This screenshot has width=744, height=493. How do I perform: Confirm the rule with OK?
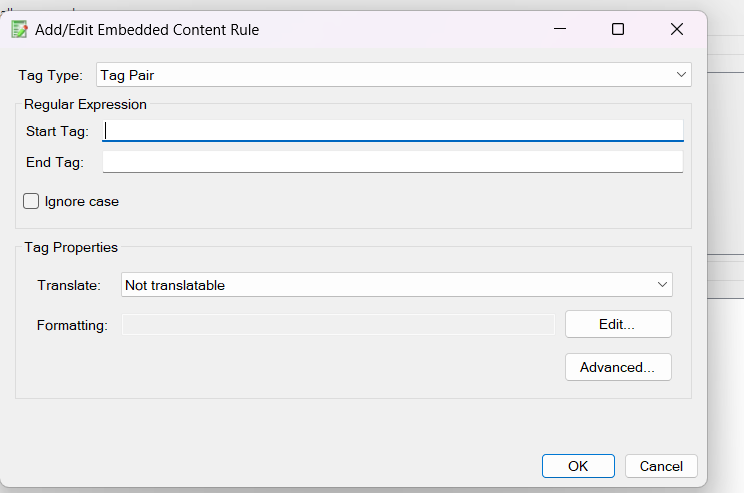(x=578, y=466)
